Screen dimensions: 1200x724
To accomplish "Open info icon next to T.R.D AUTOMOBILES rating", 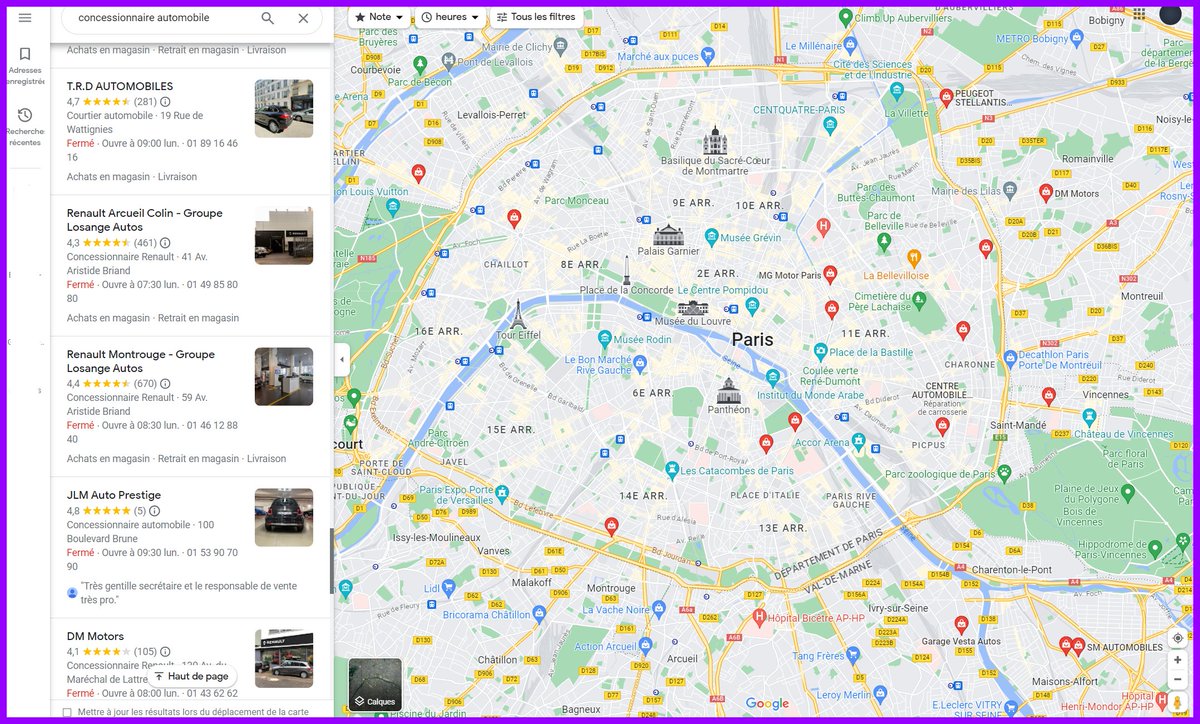I will [165, 102].
